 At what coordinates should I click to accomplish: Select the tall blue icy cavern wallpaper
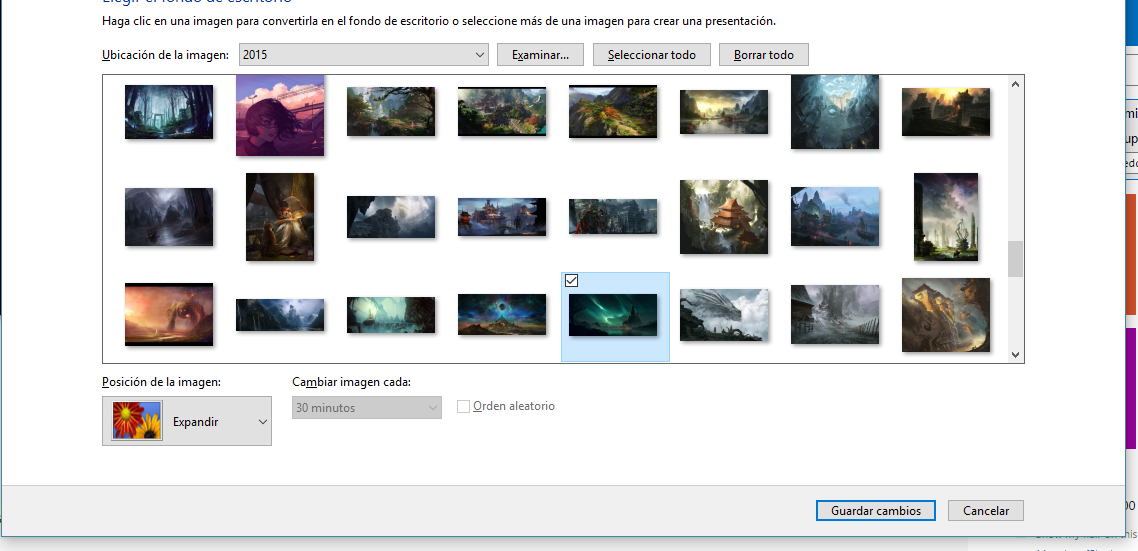pyautogui.click(x=835, y=112)
